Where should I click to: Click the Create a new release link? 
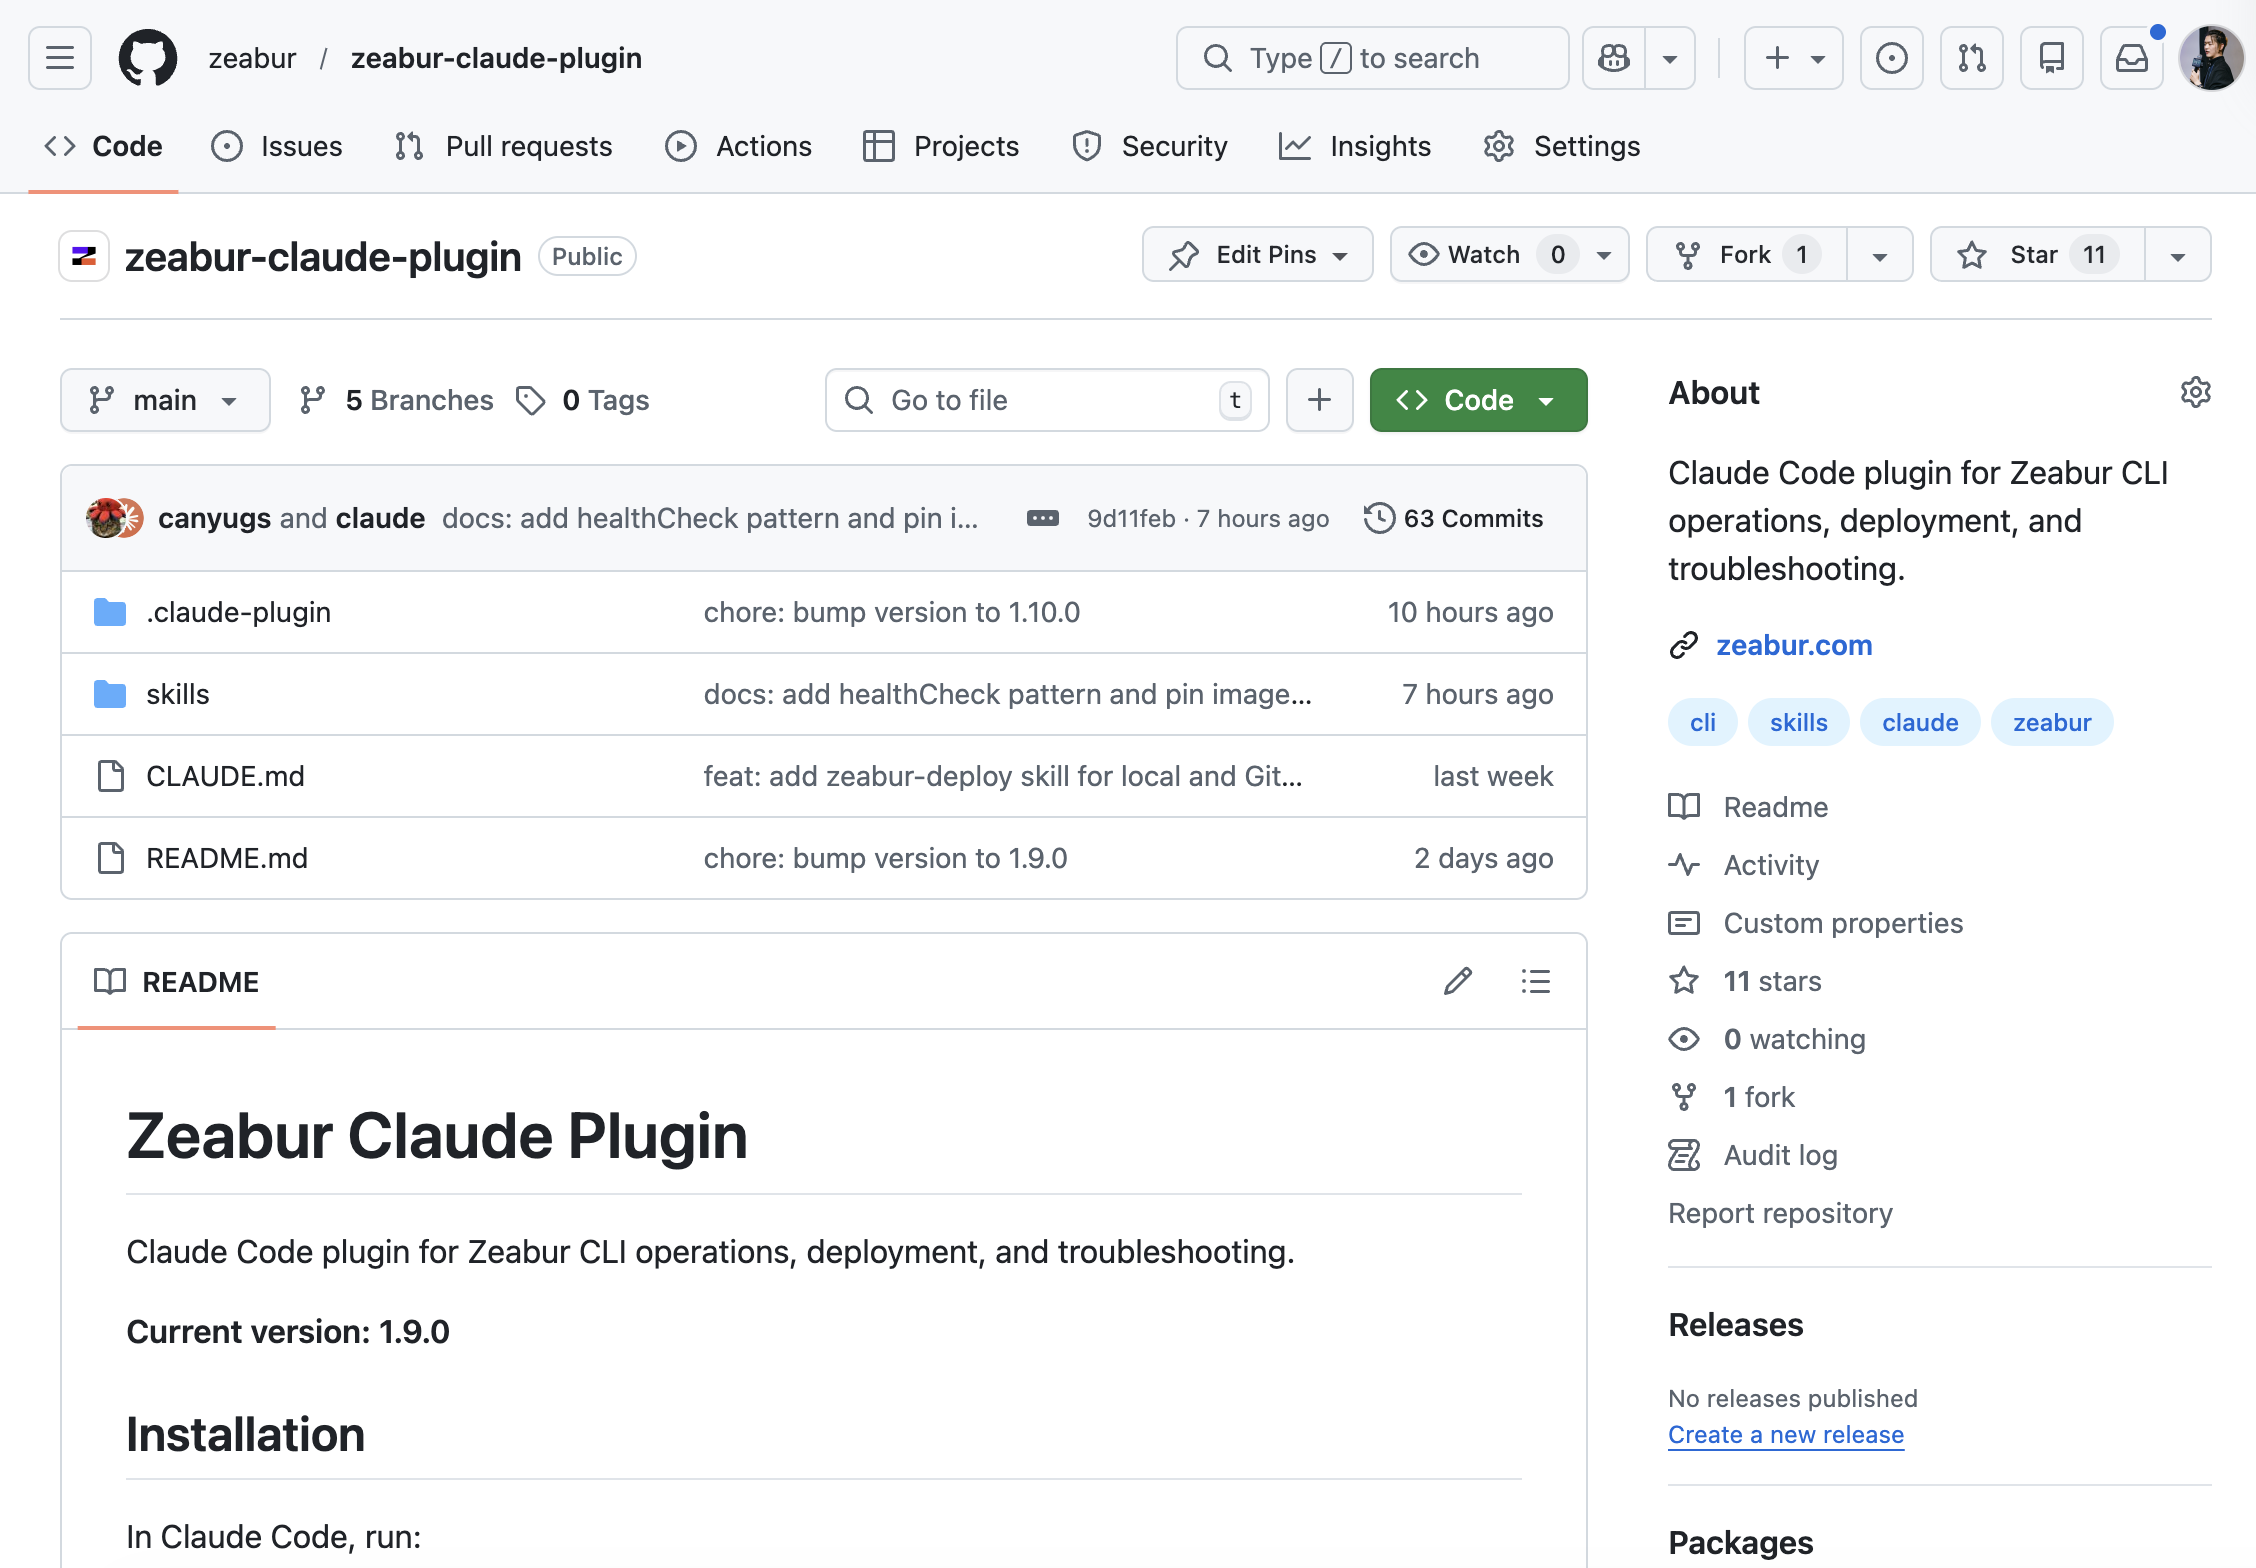1785,1434
